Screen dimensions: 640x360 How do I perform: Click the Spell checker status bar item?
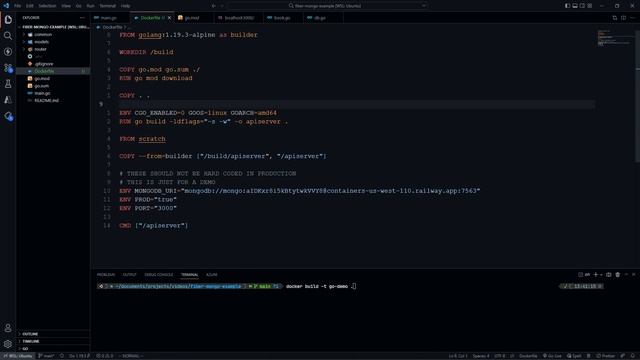(x=574, y=356)
